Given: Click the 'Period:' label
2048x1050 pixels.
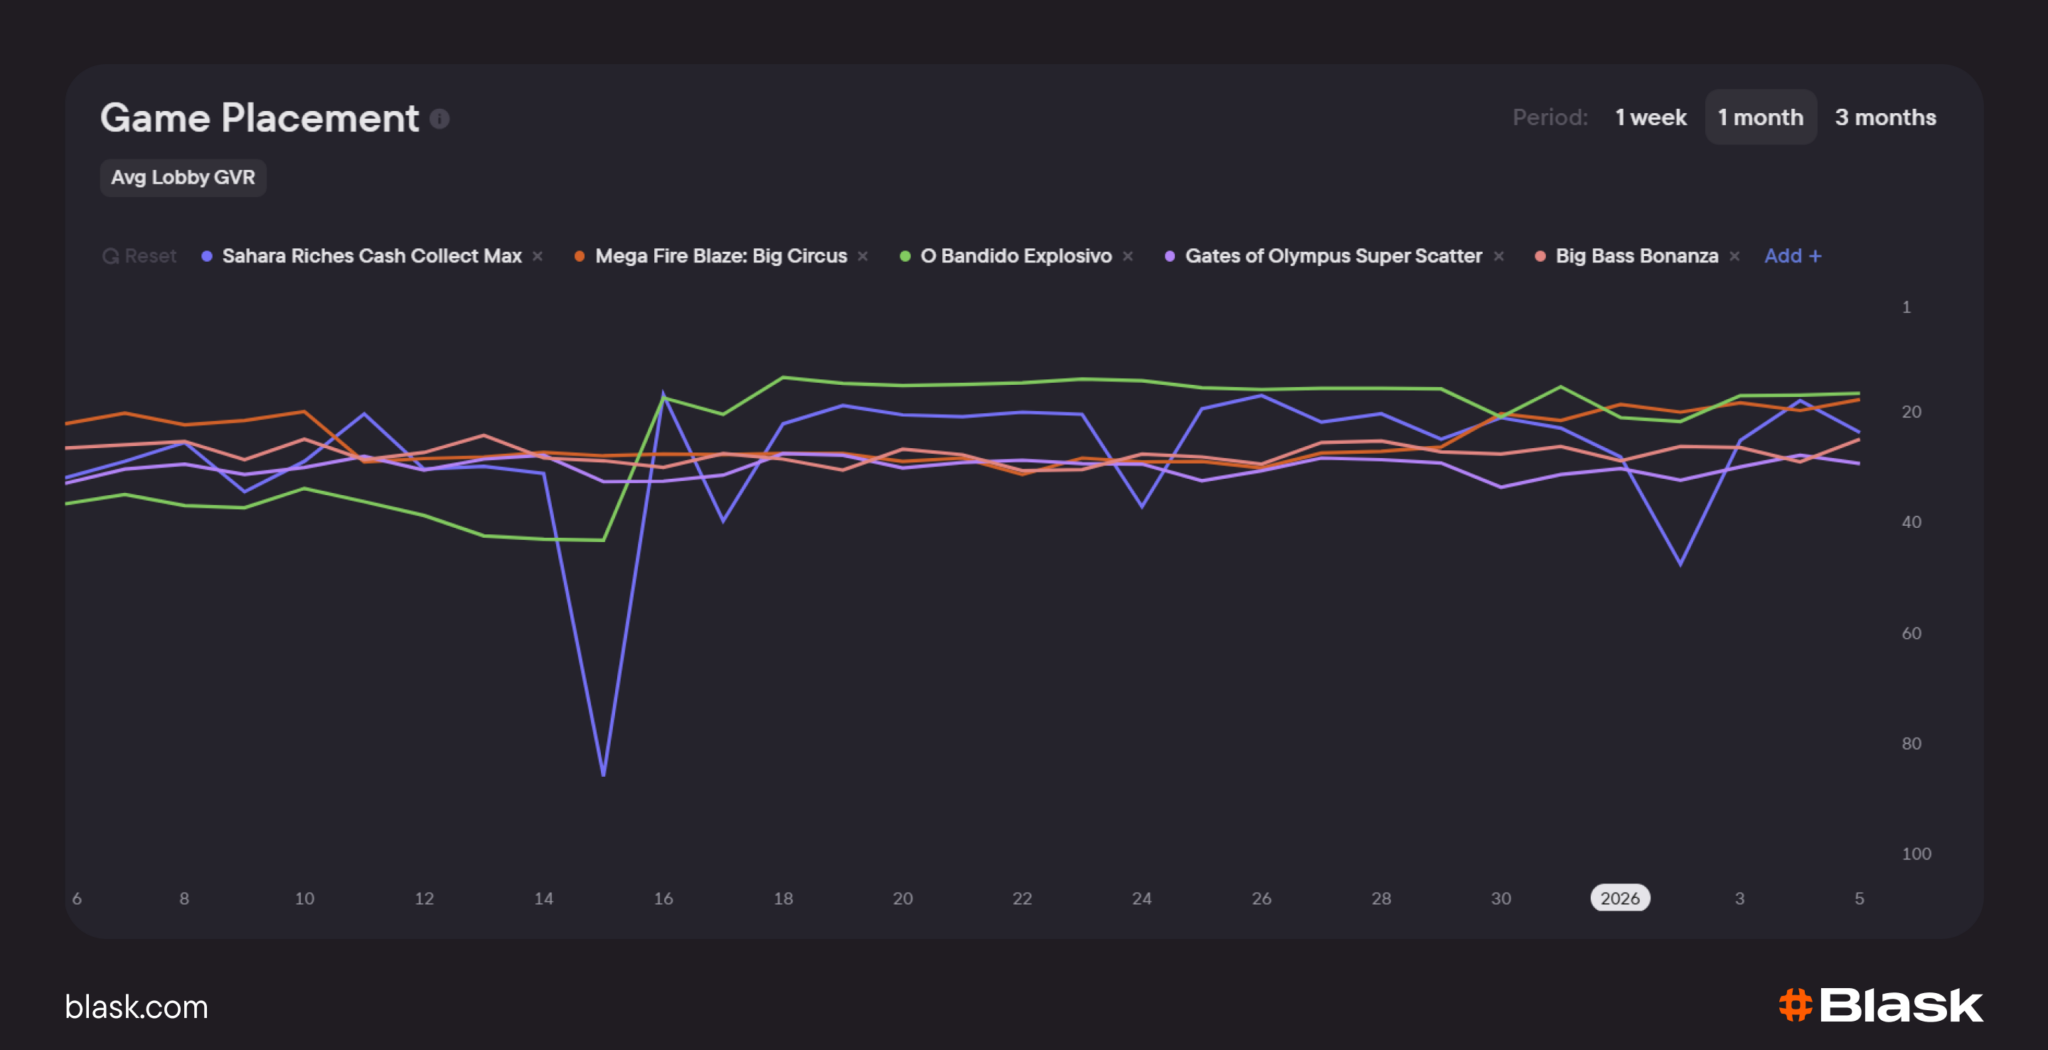Looking at the screenshot, I should [1550, 118].
